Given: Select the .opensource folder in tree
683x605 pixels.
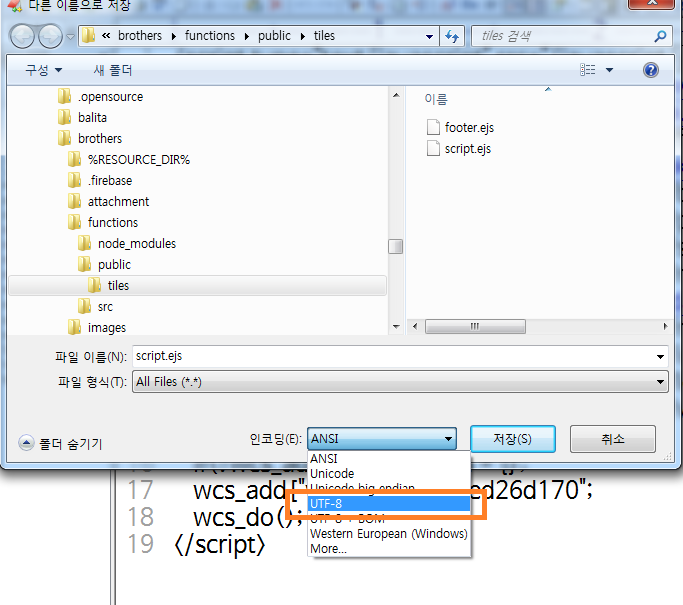Looking at the screenshot, I should coord(100,97).
